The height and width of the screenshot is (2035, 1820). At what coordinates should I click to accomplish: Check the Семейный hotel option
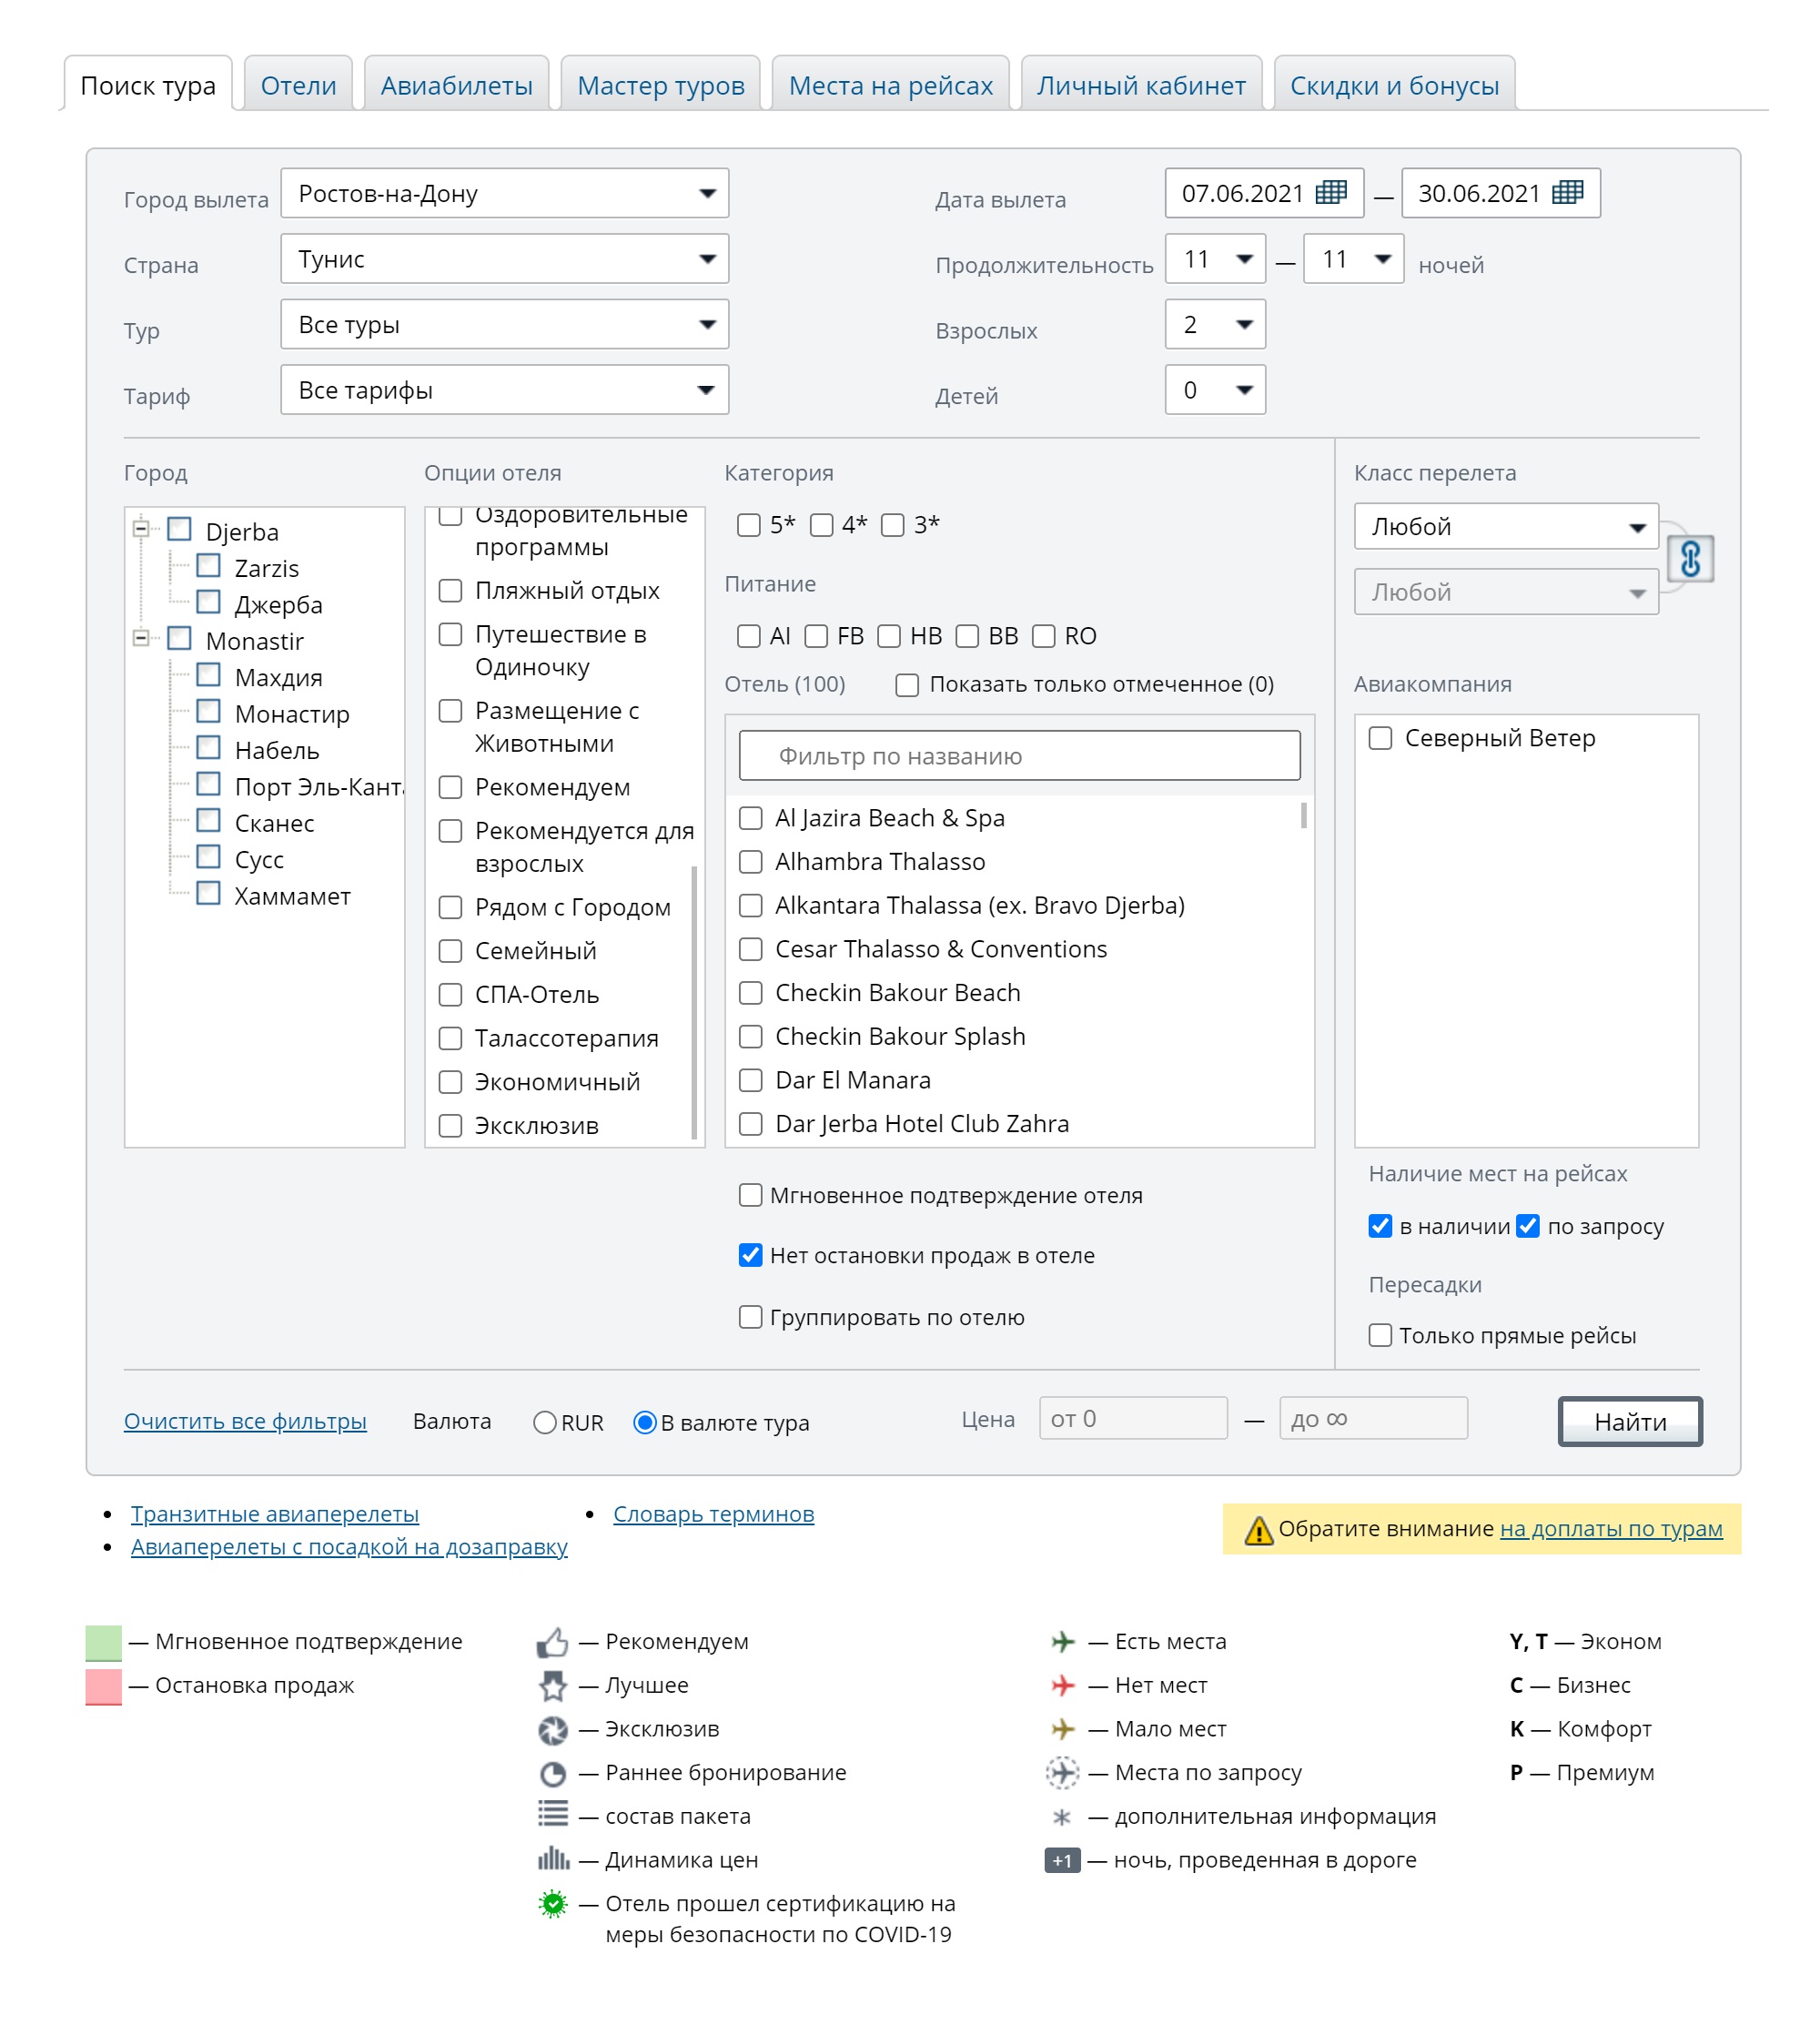(451, 951)
